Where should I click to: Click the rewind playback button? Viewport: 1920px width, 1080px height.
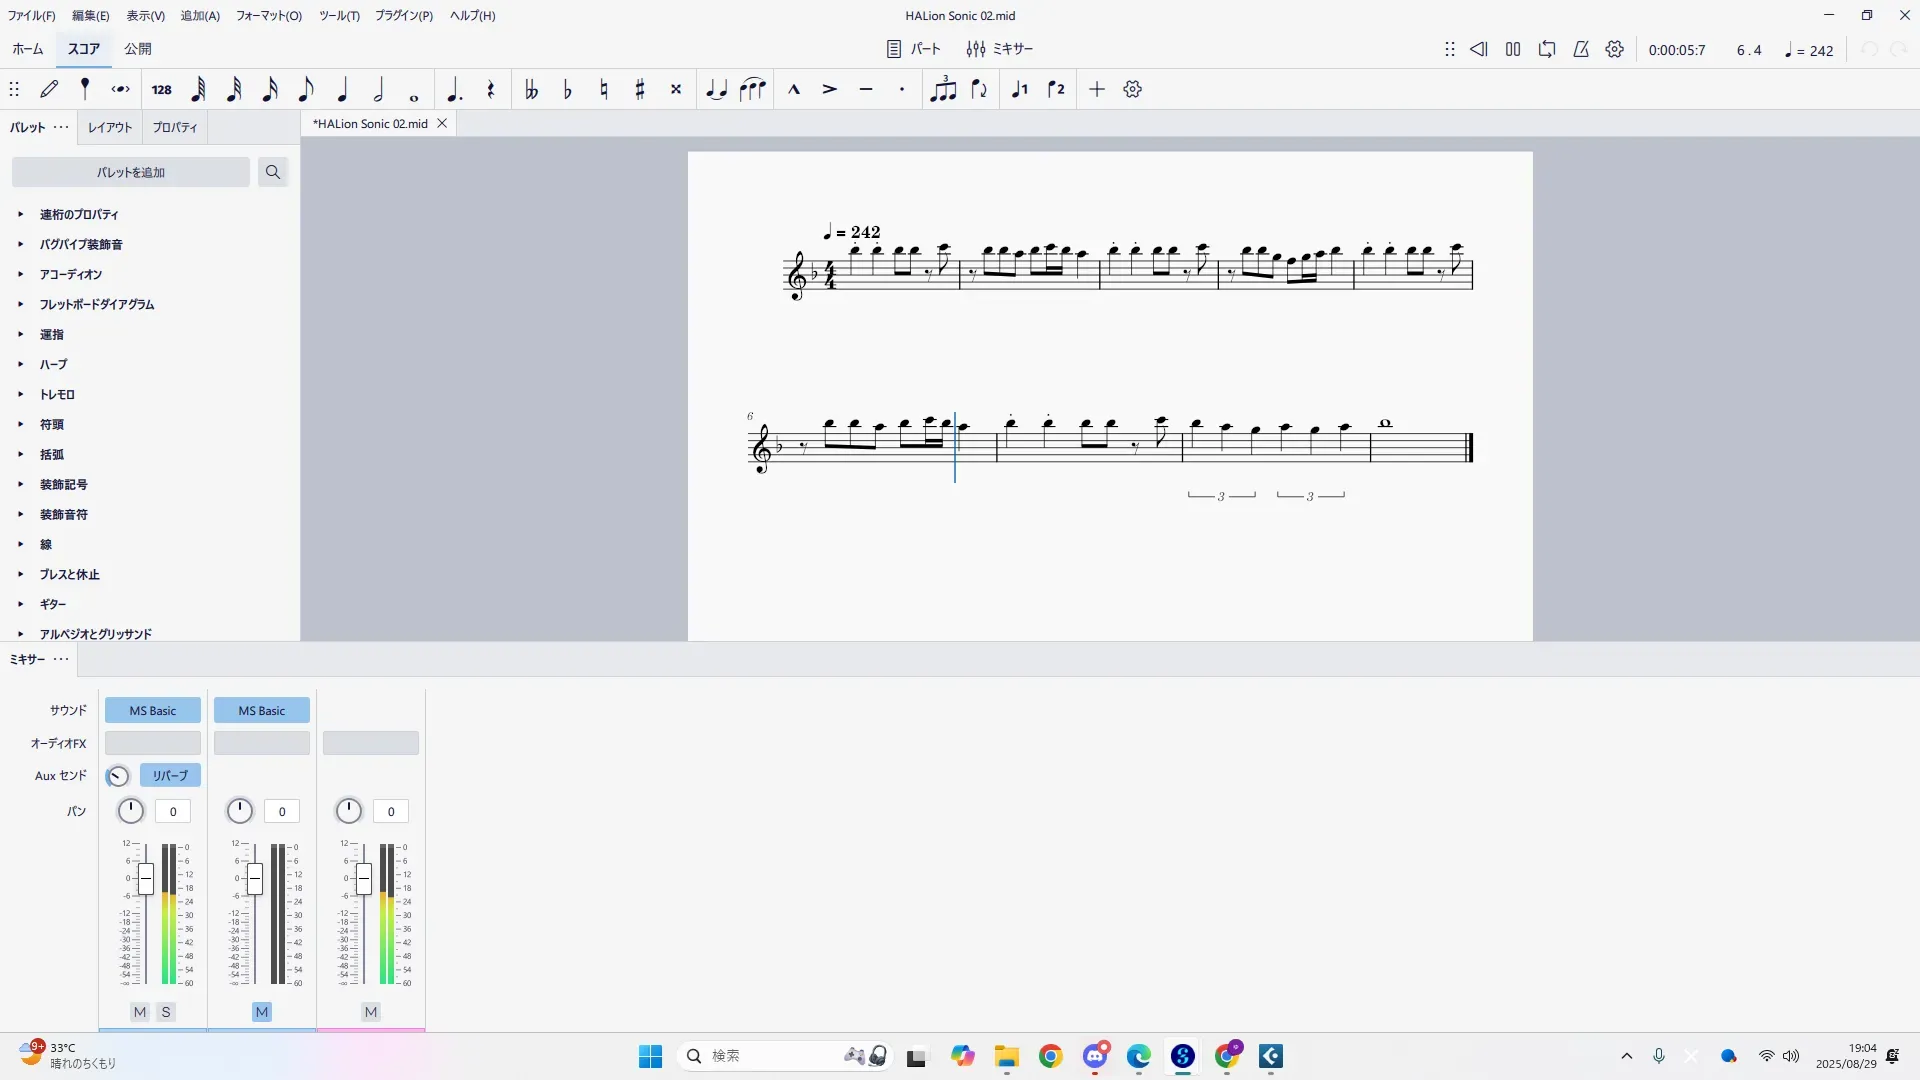pyautogui.click(x=1479, y=49)
